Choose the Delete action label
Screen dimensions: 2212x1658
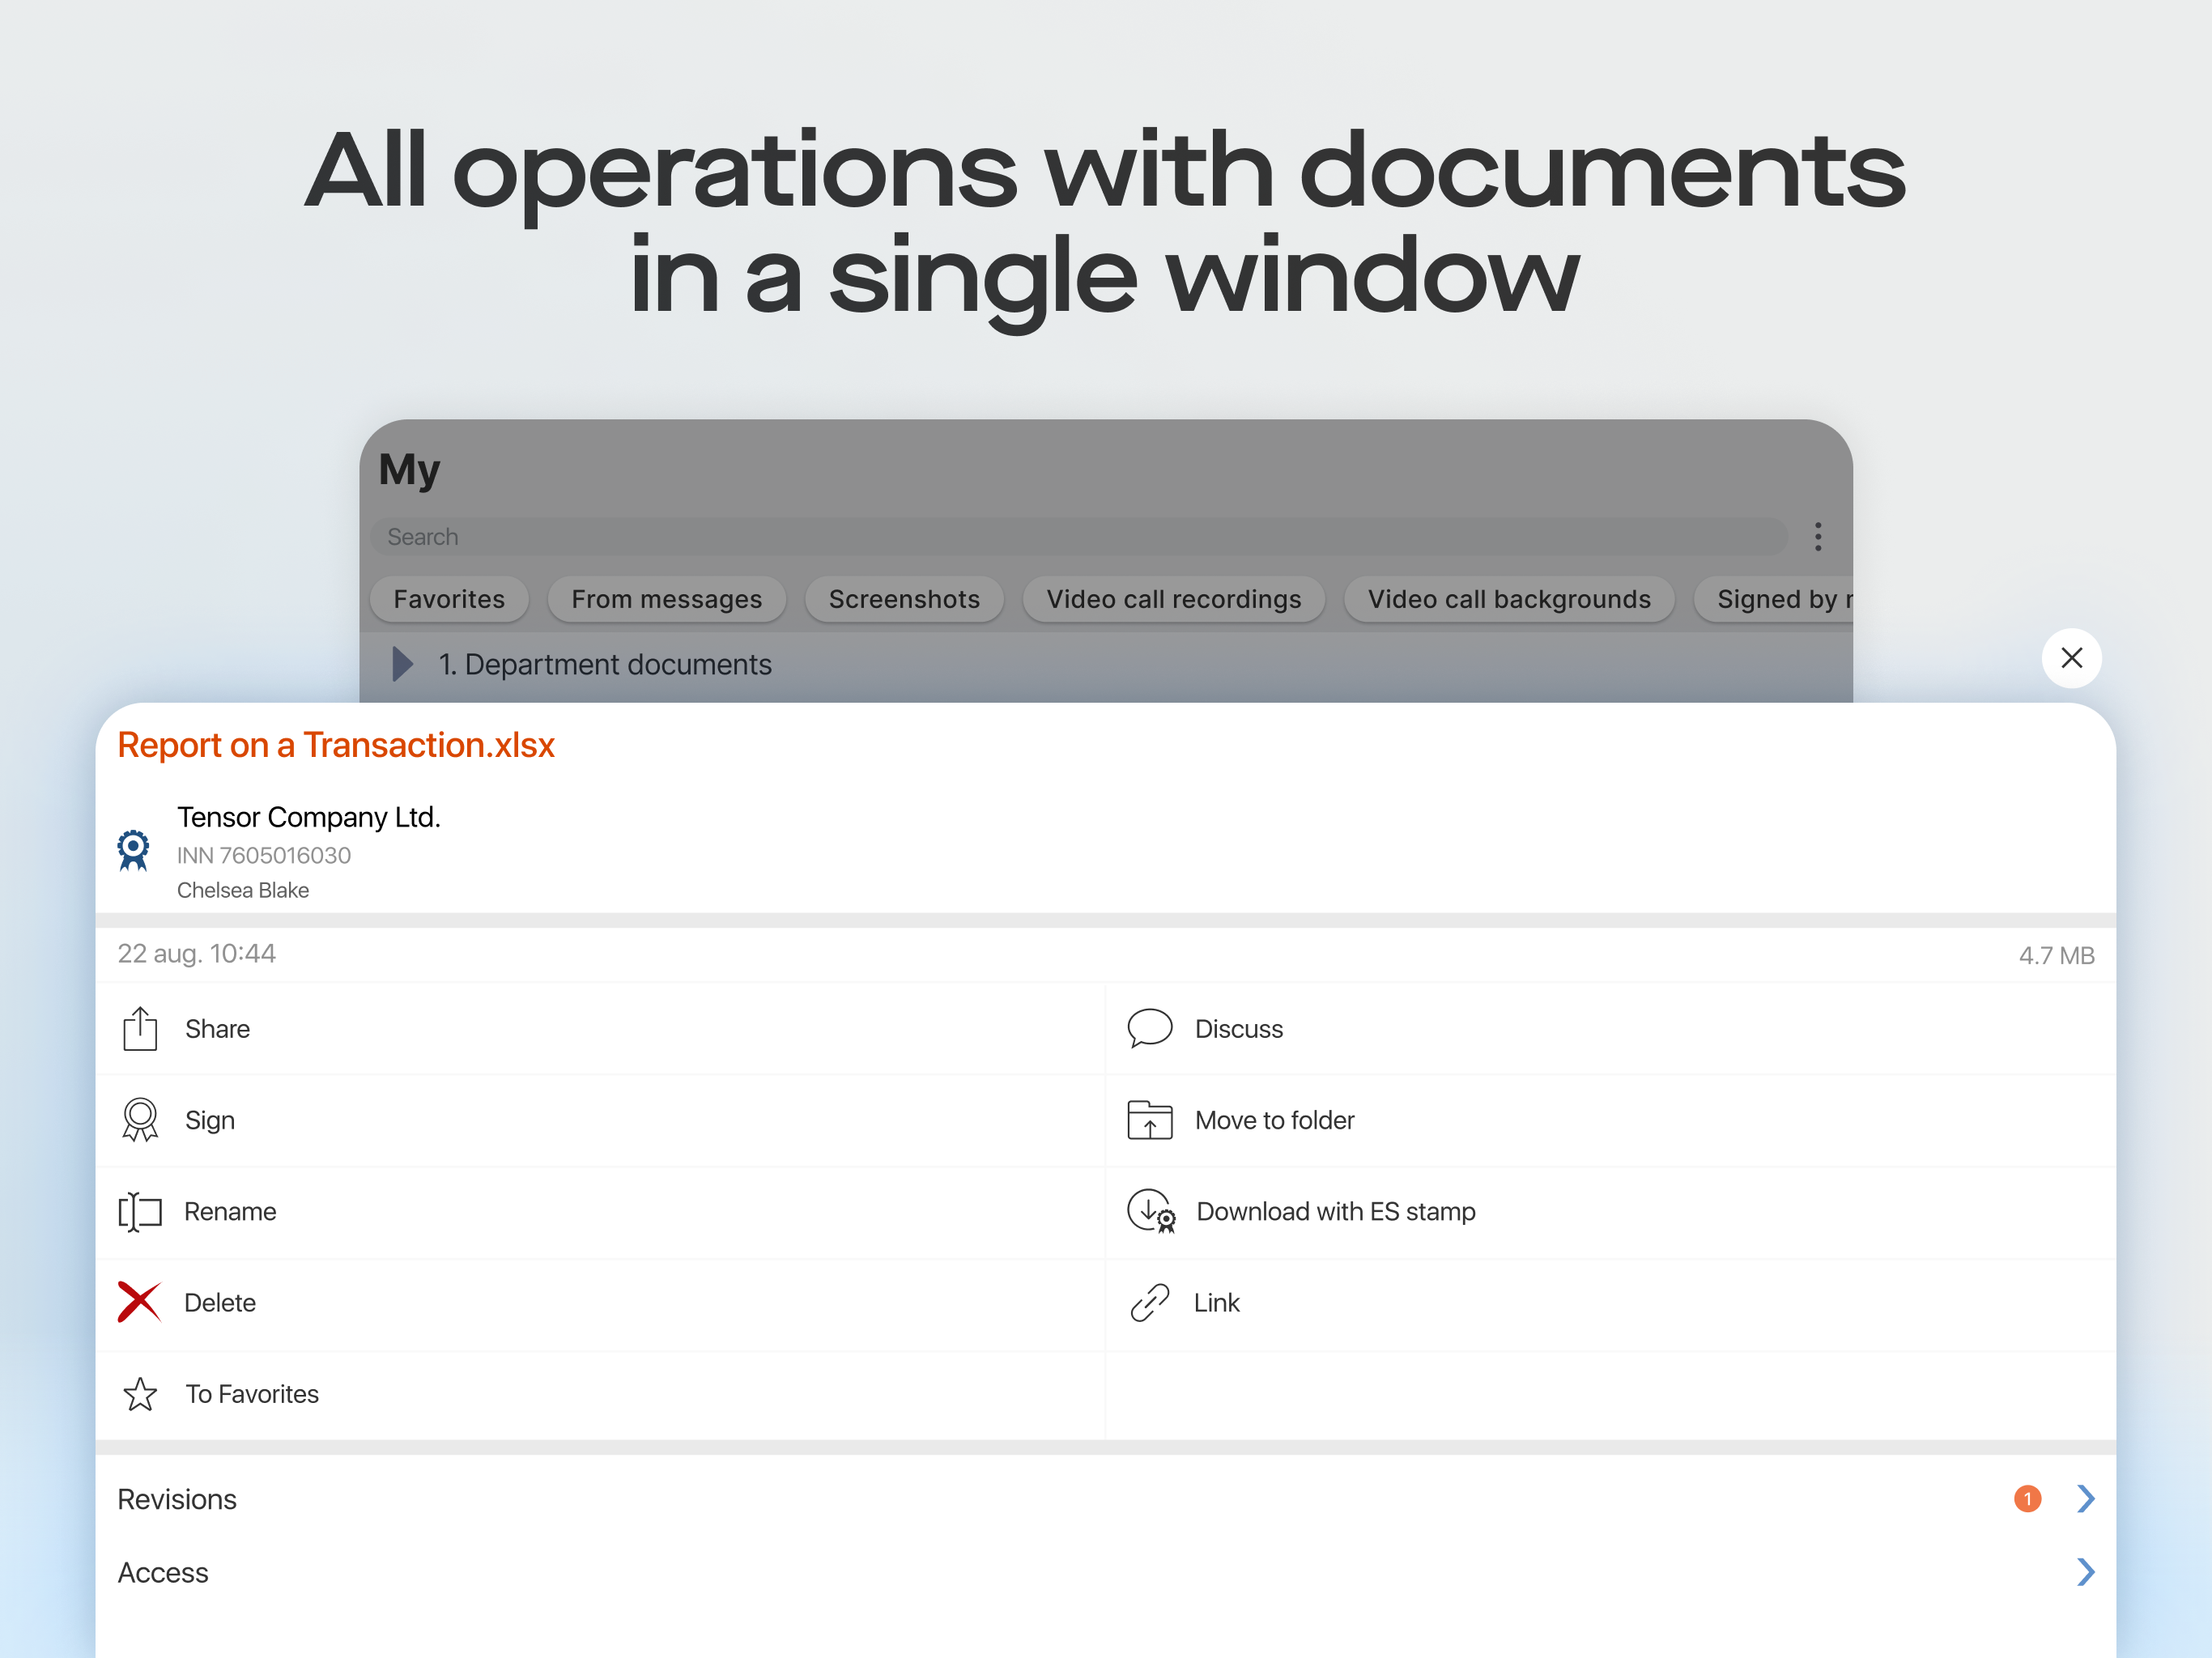[x=220, y=1302]
